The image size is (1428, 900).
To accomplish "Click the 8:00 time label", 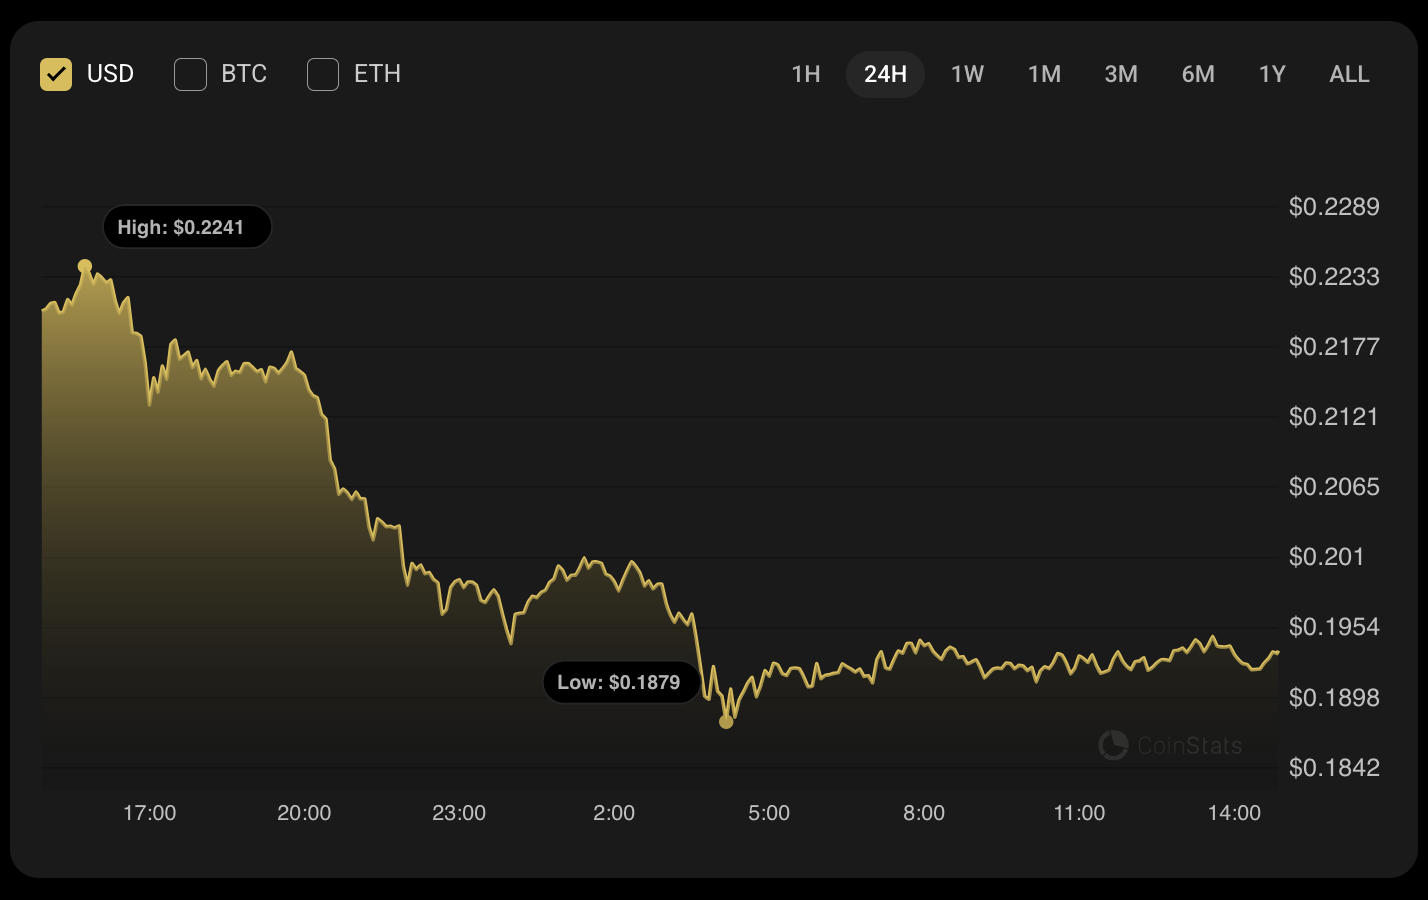I will point(924,813).
